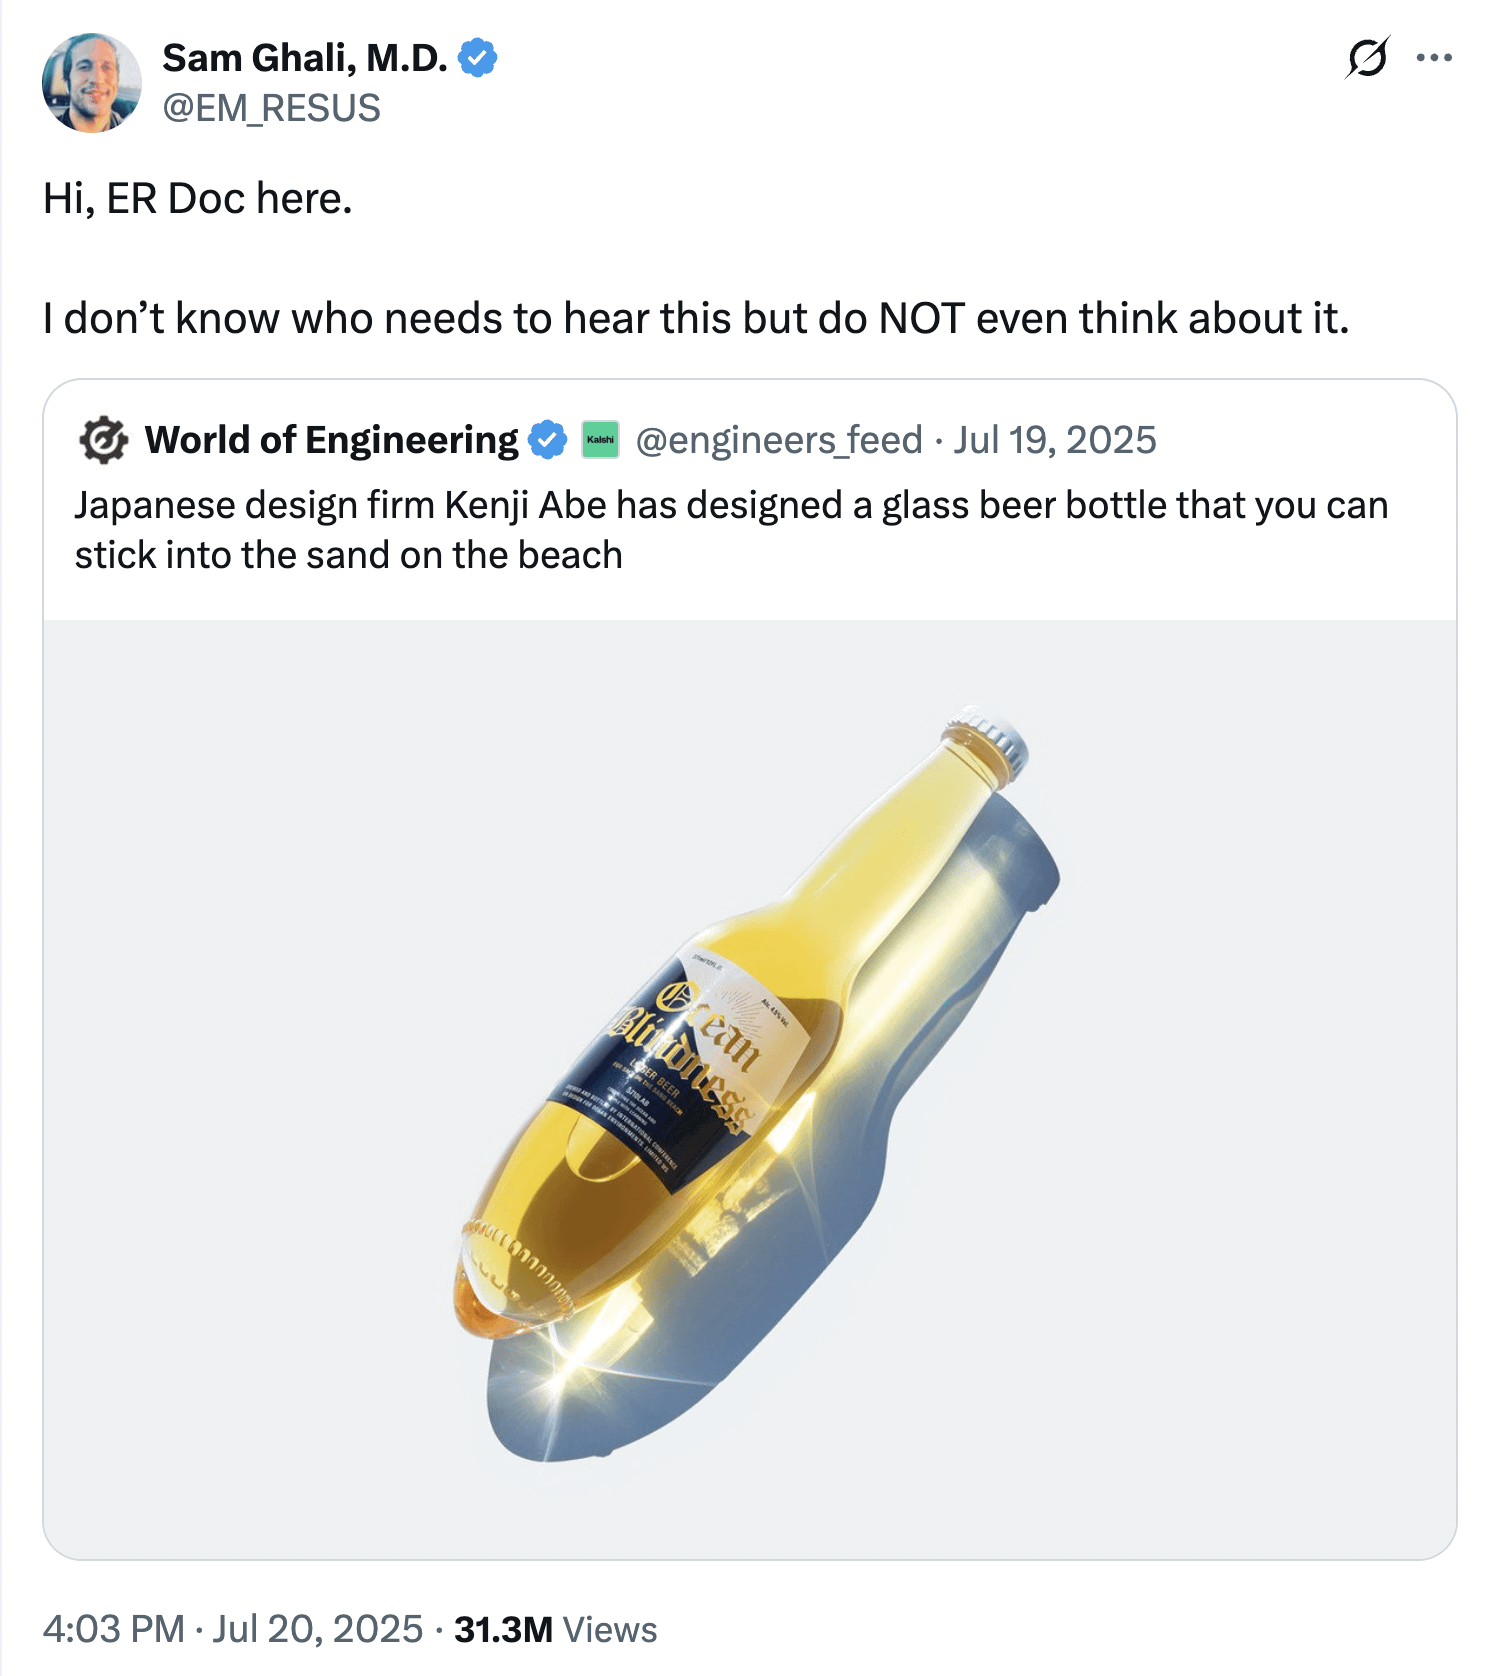Viewport: 1490px width, 1676px height.
Task: Open the World of Engineering account name
Action: point(331,440)
